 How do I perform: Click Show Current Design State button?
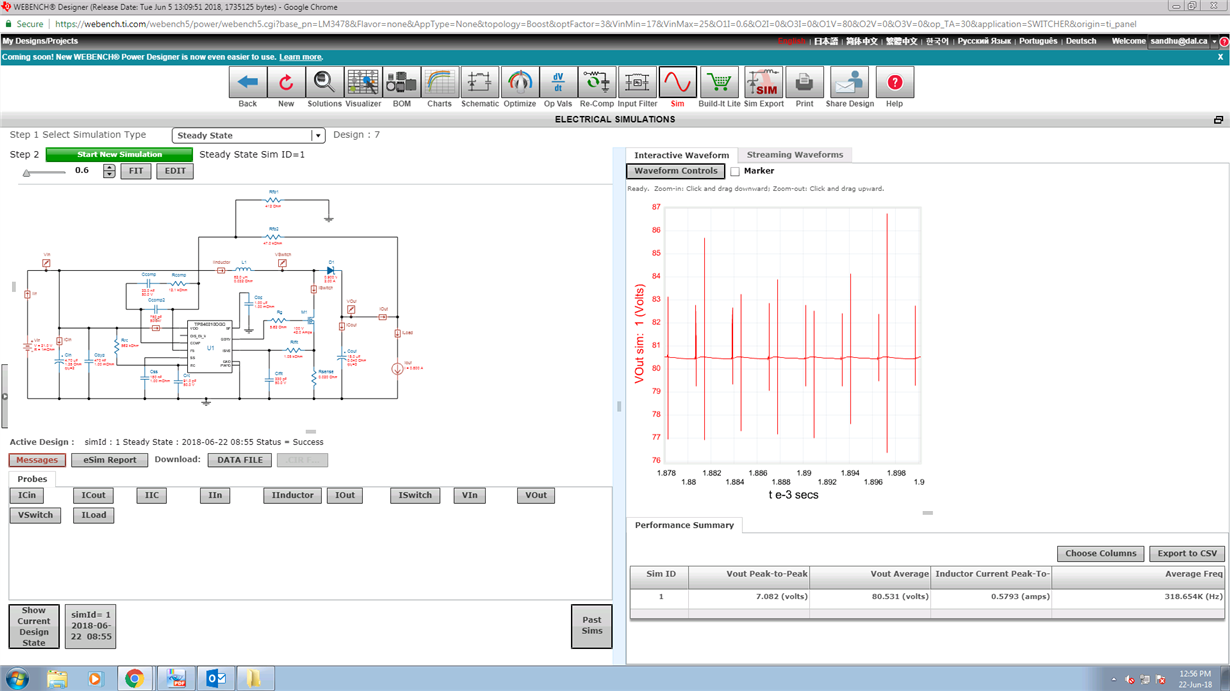[34, 626]
